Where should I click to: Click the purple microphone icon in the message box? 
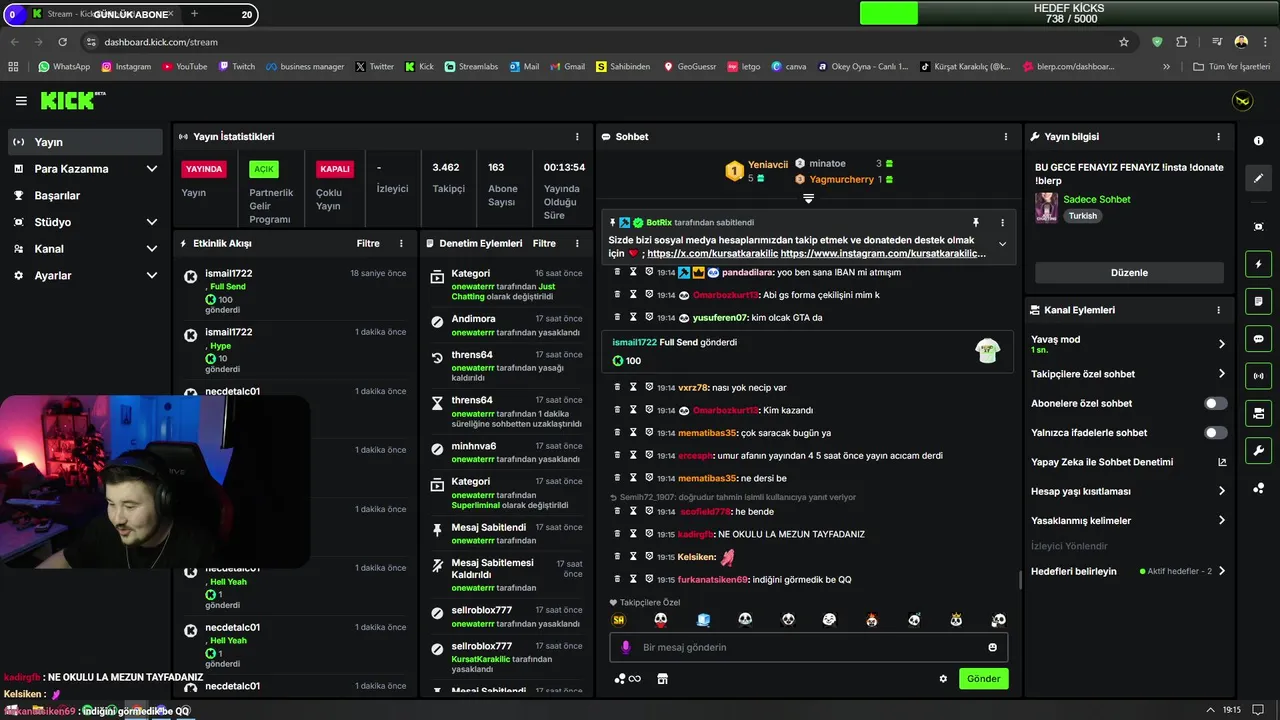pos(626,647)
